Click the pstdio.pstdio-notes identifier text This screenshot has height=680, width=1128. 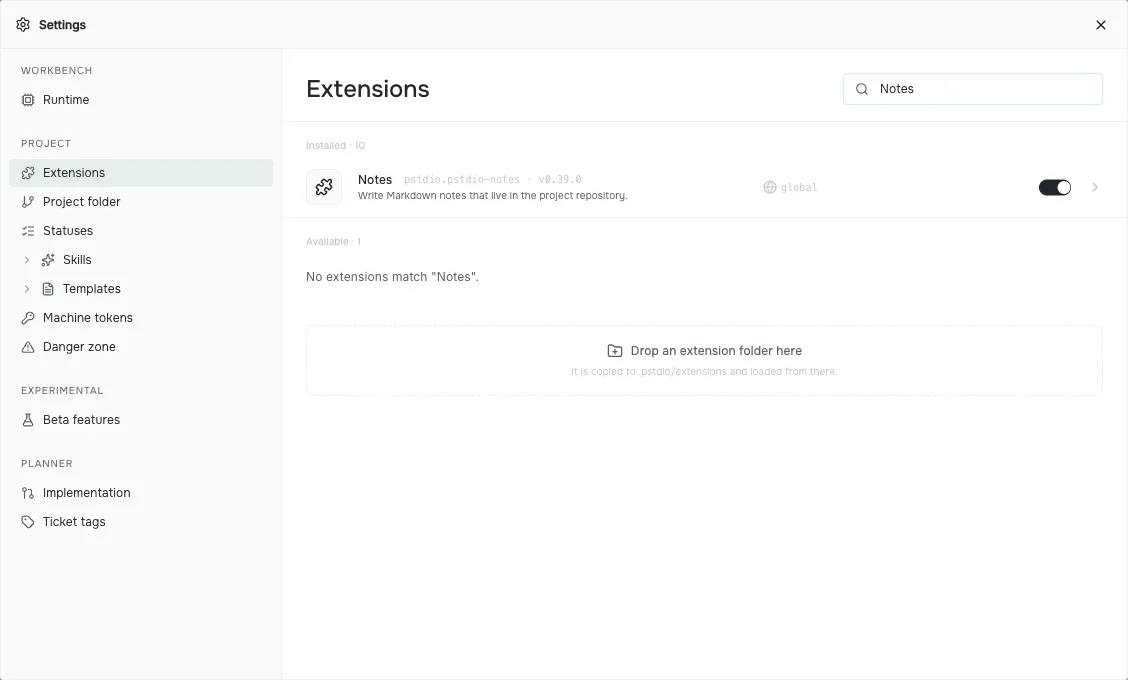(x=462, y=180)
